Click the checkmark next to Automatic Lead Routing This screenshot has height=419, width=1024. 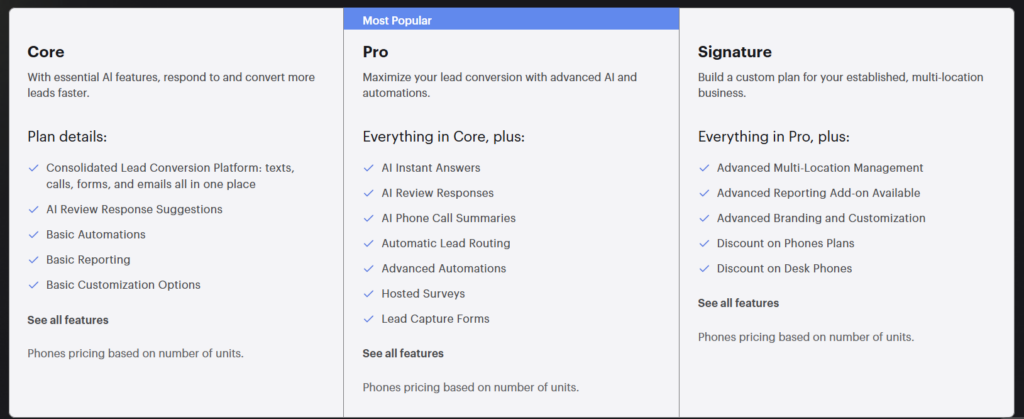click(x=368, y=243)
